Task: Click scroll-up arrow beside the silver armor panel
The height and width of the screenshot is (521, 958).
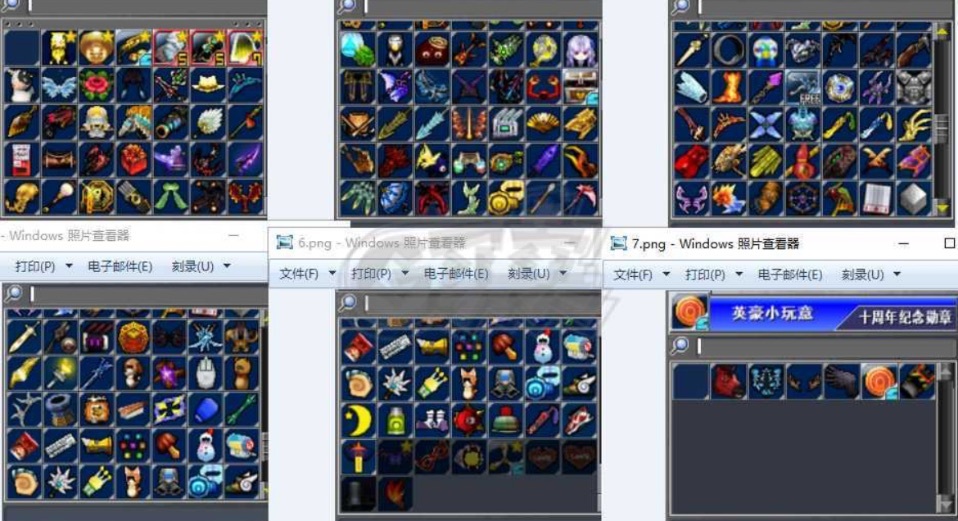Action: pos(943,32)
